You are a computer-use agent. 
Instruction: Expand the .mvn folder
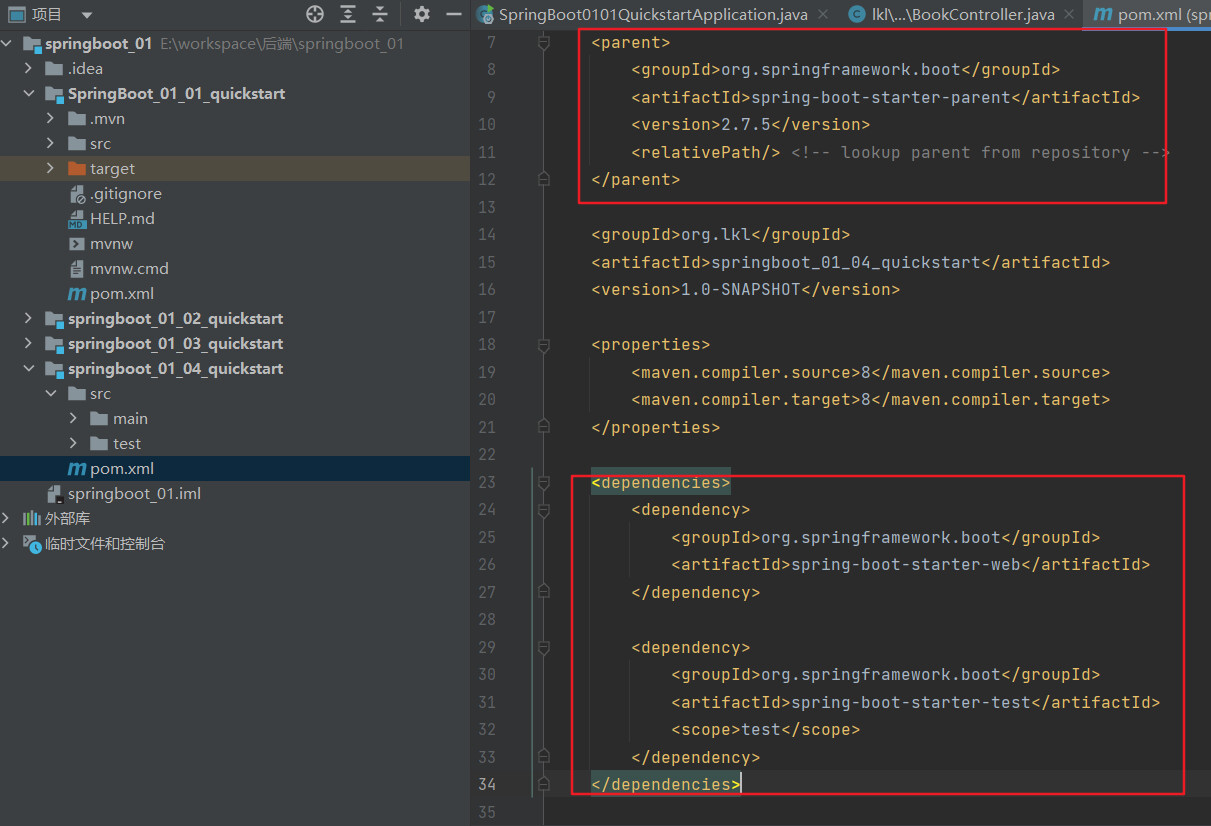tap(51, 119)
